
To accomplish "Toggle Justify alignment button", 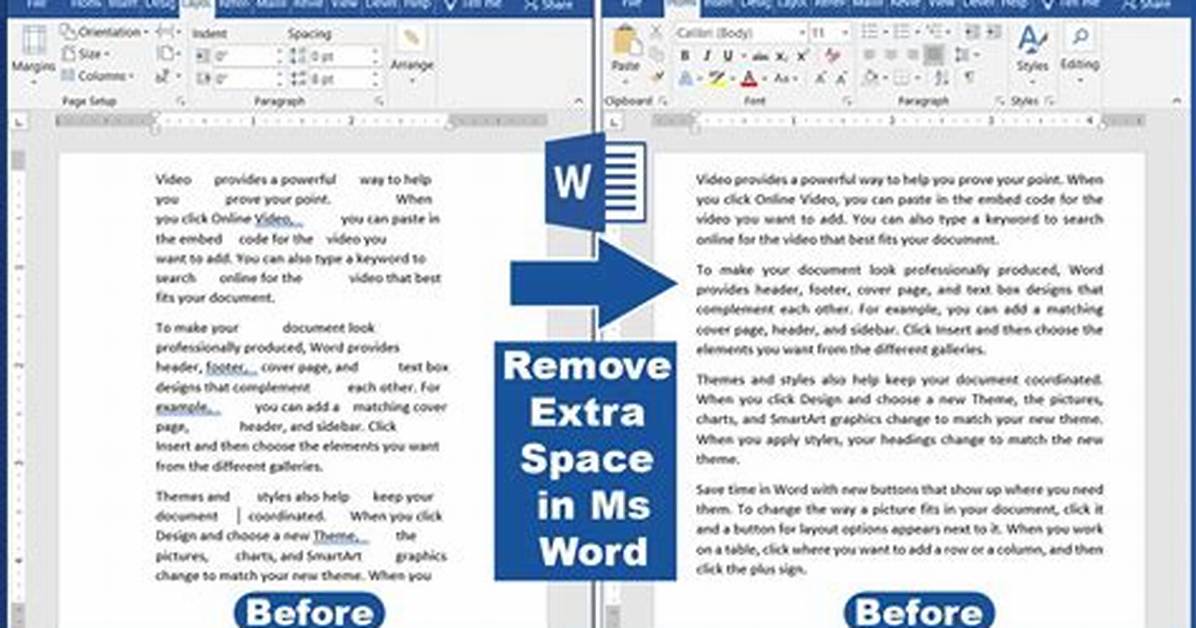I will 934,55.
